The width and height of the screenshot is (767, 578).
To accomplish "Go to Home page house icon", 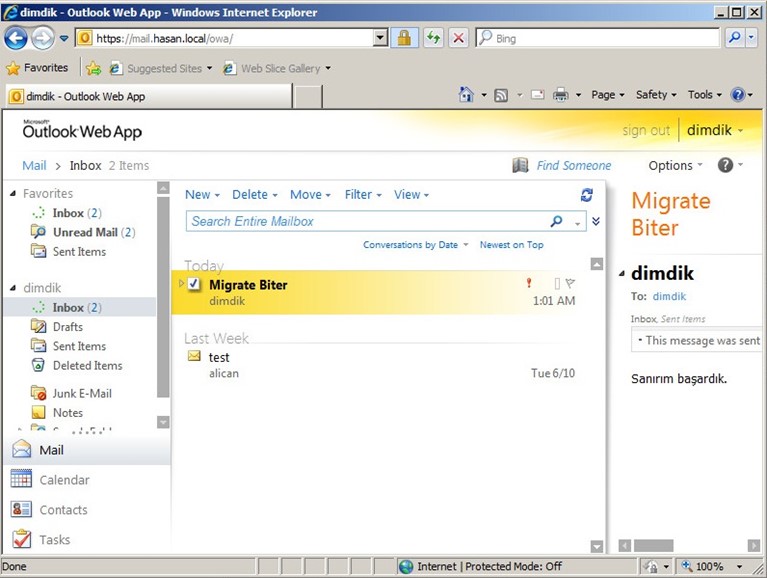I will (x=466, y=94).
